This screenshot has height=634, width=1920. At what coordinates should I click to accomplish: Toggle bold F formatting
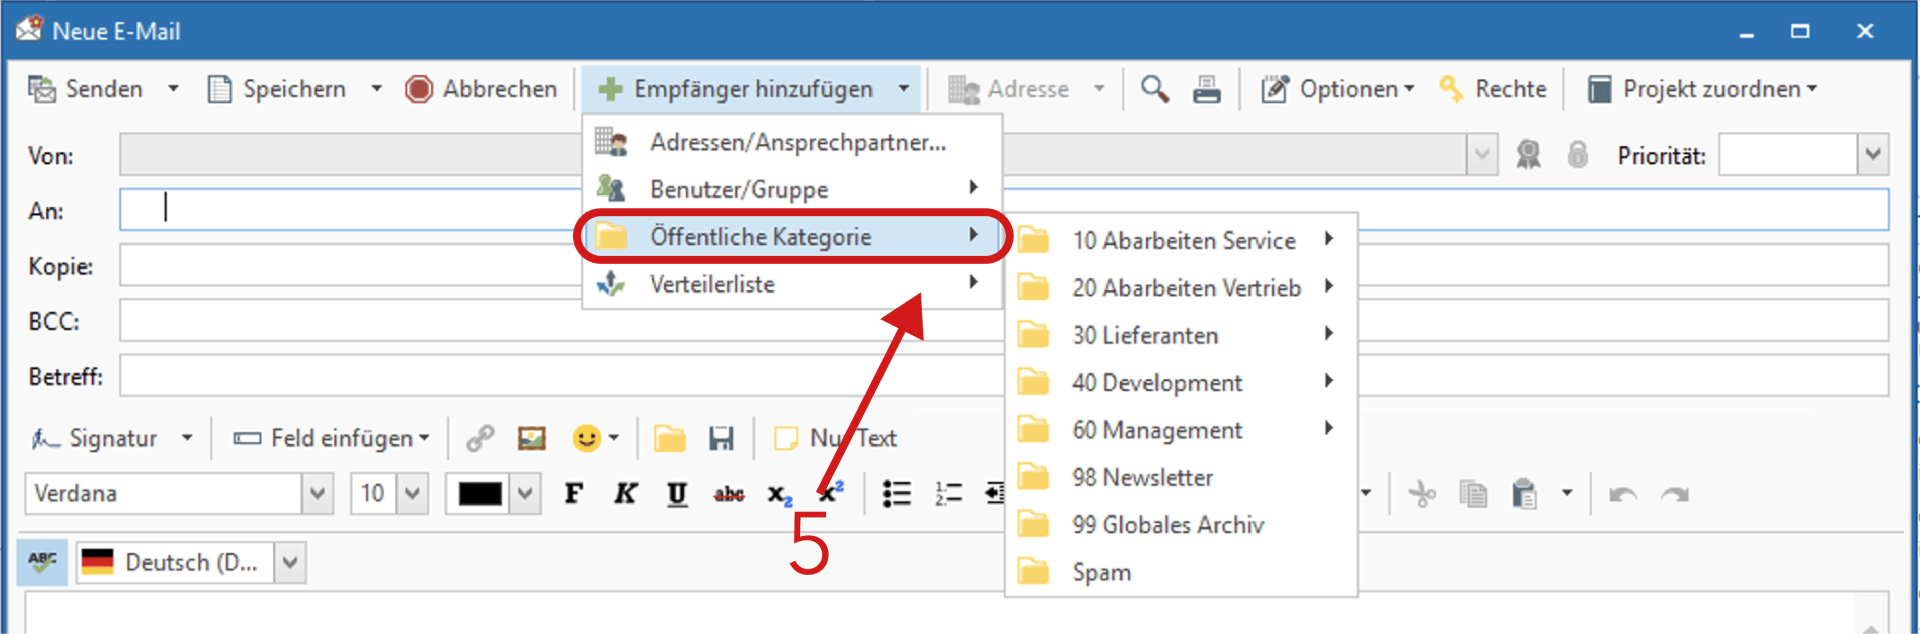pyautogui.click(x=573, y=493)
